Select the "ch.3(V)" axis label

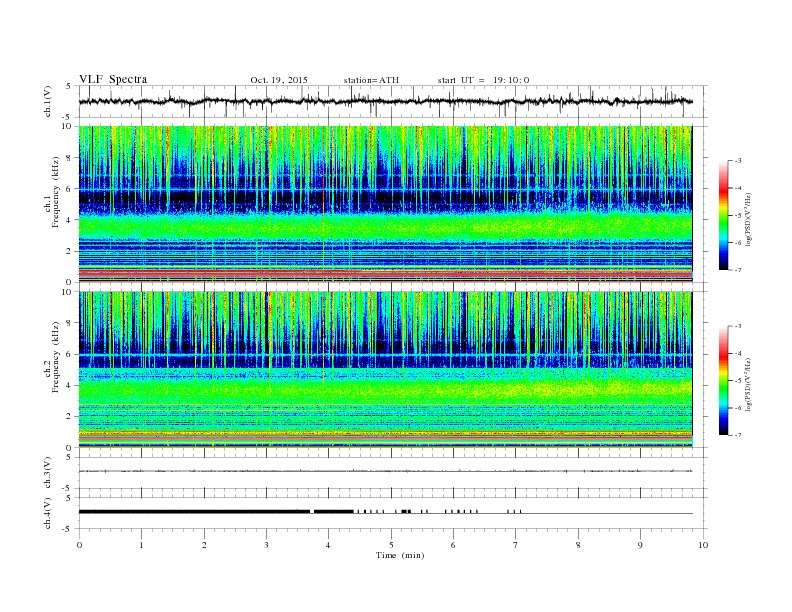pyautogui.click(x=48, y=473)
